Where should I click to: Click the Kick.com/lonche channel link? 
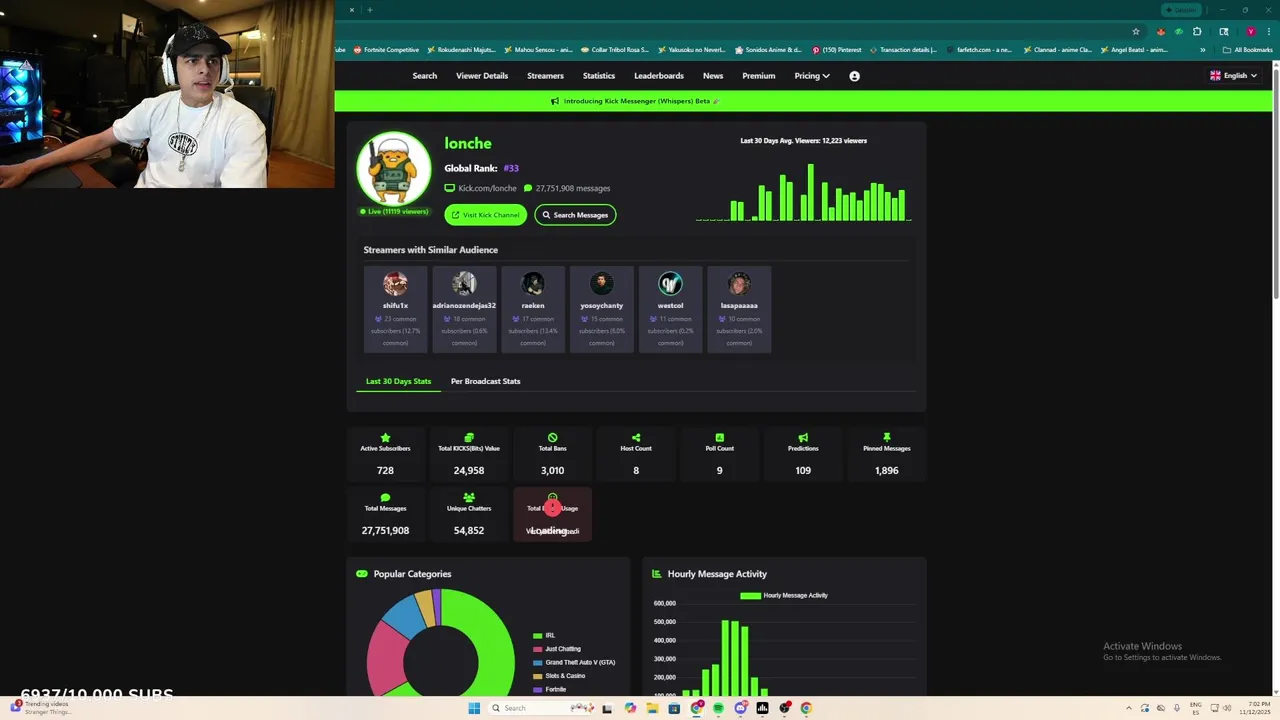(487, 188)
